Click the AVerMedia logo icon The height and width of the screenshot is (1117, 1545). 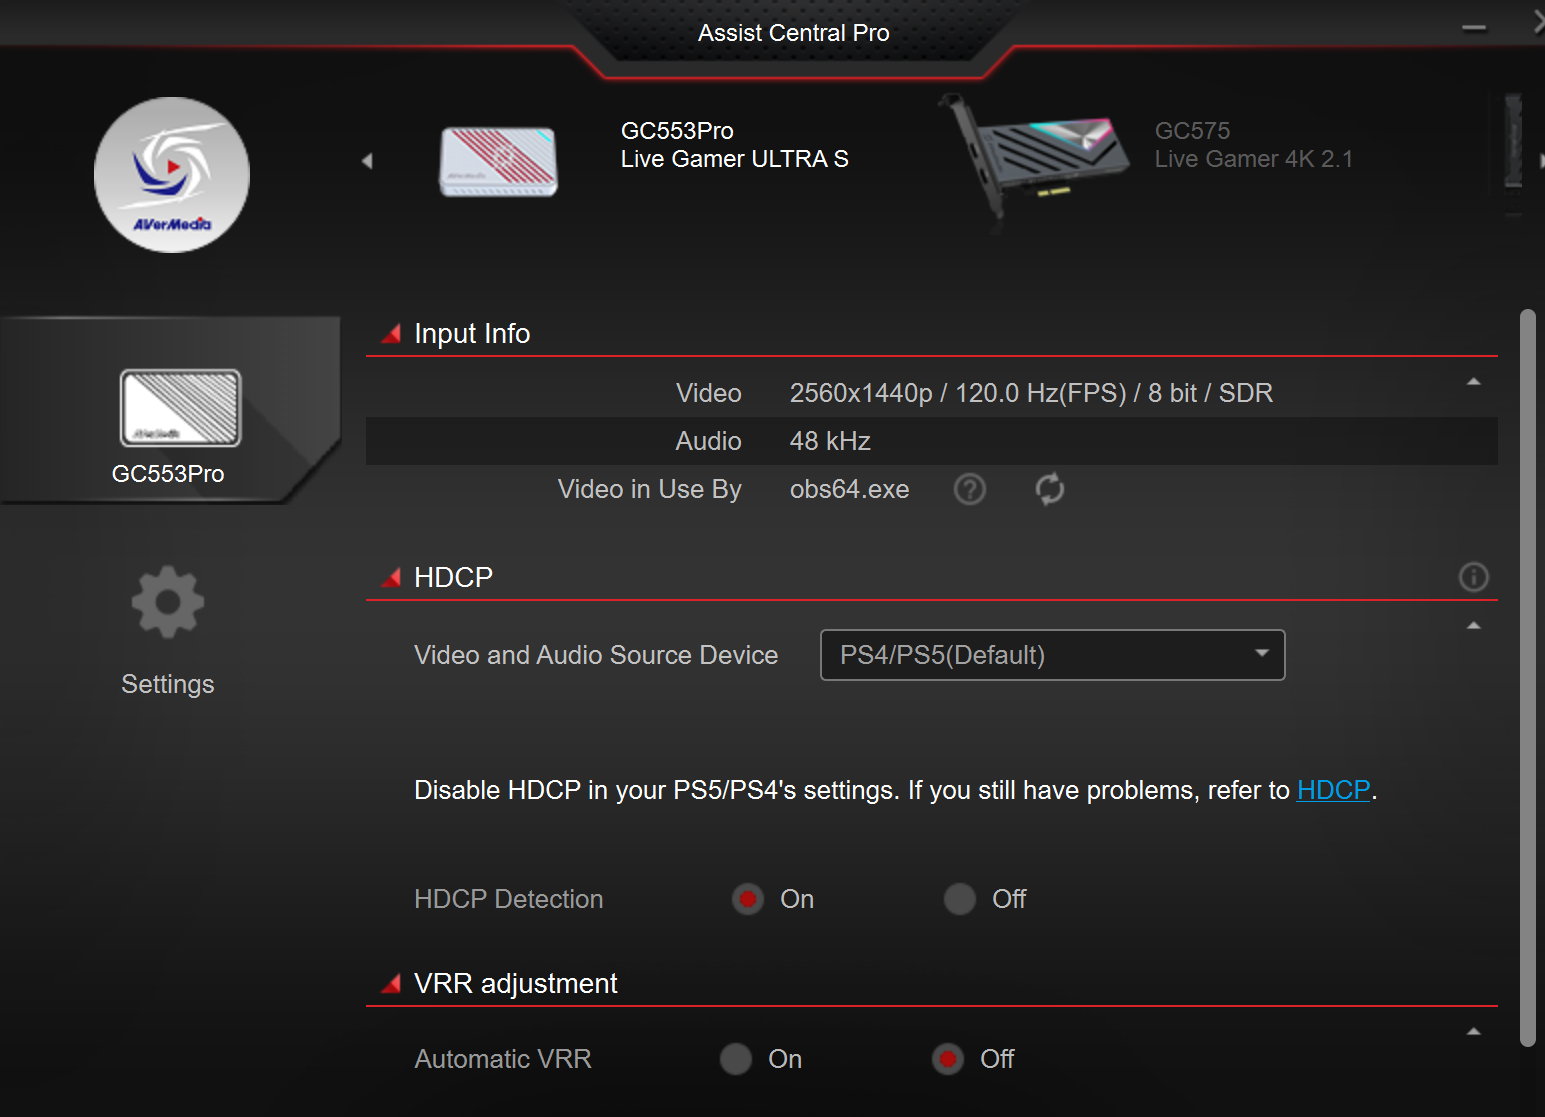(172, 175)
